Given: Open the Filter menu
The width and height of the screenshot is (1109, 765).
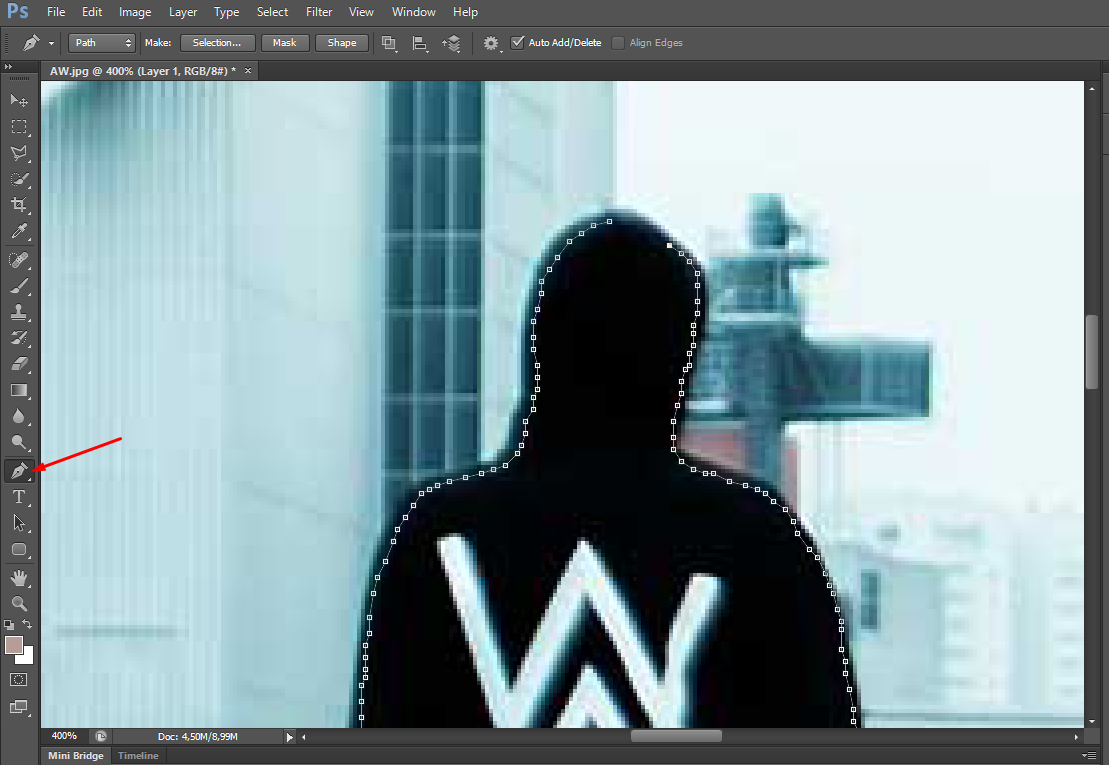Looking at the screenshot, I should tap(319, 12).
